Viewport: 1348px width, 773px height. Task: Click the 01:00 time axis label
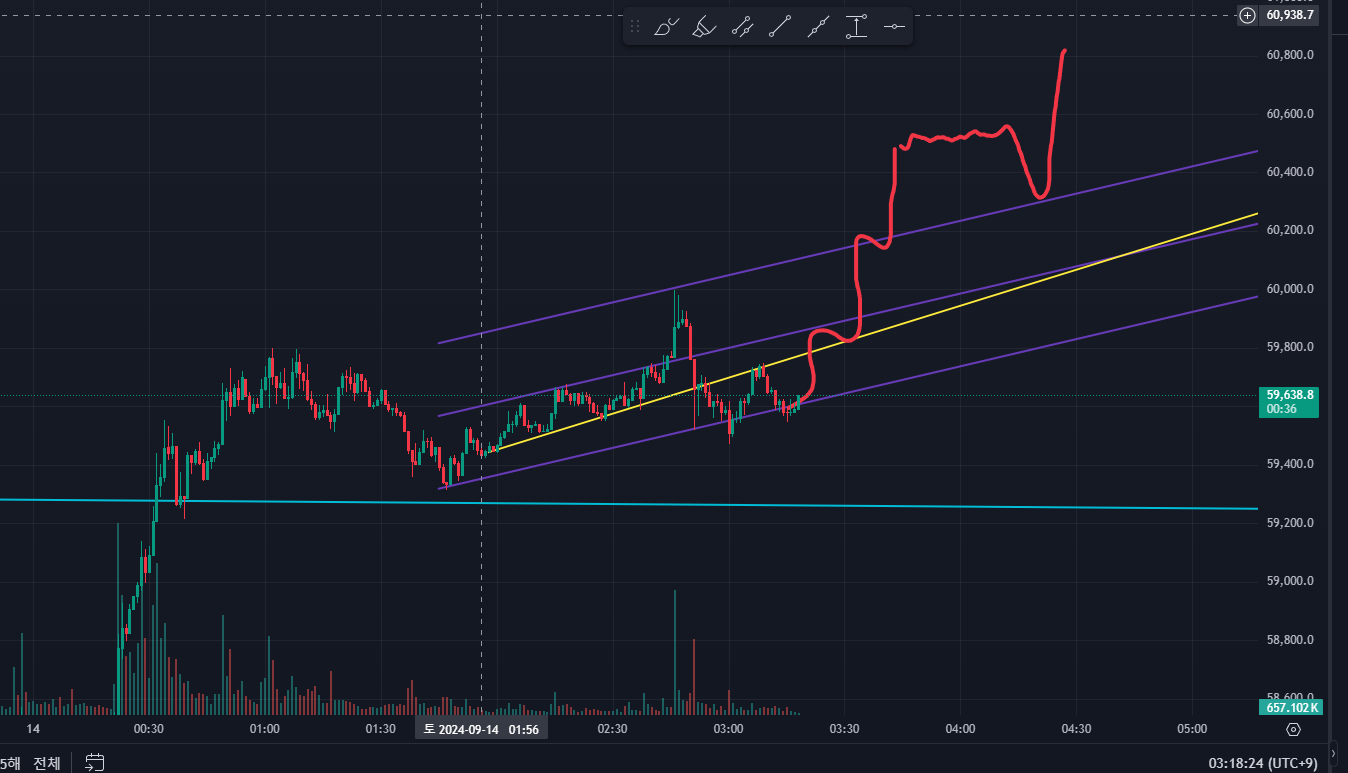264,729
